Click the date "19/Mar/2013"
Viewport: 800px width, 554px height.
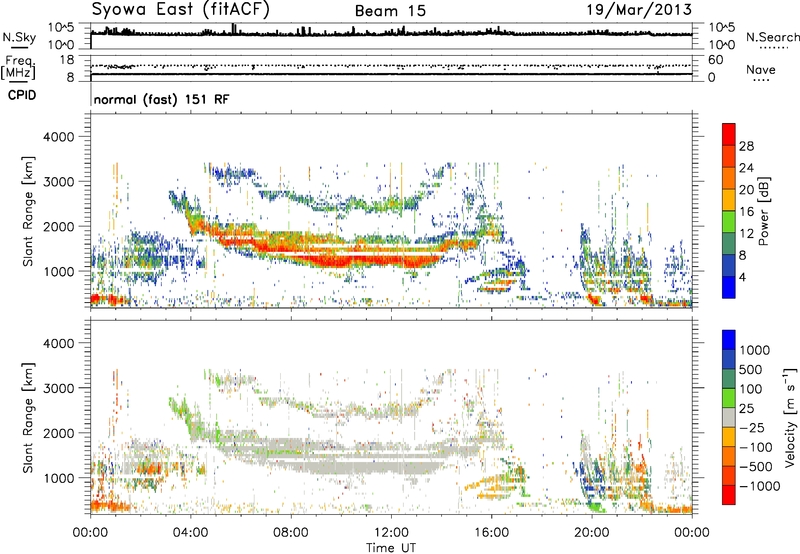(639, 10)
